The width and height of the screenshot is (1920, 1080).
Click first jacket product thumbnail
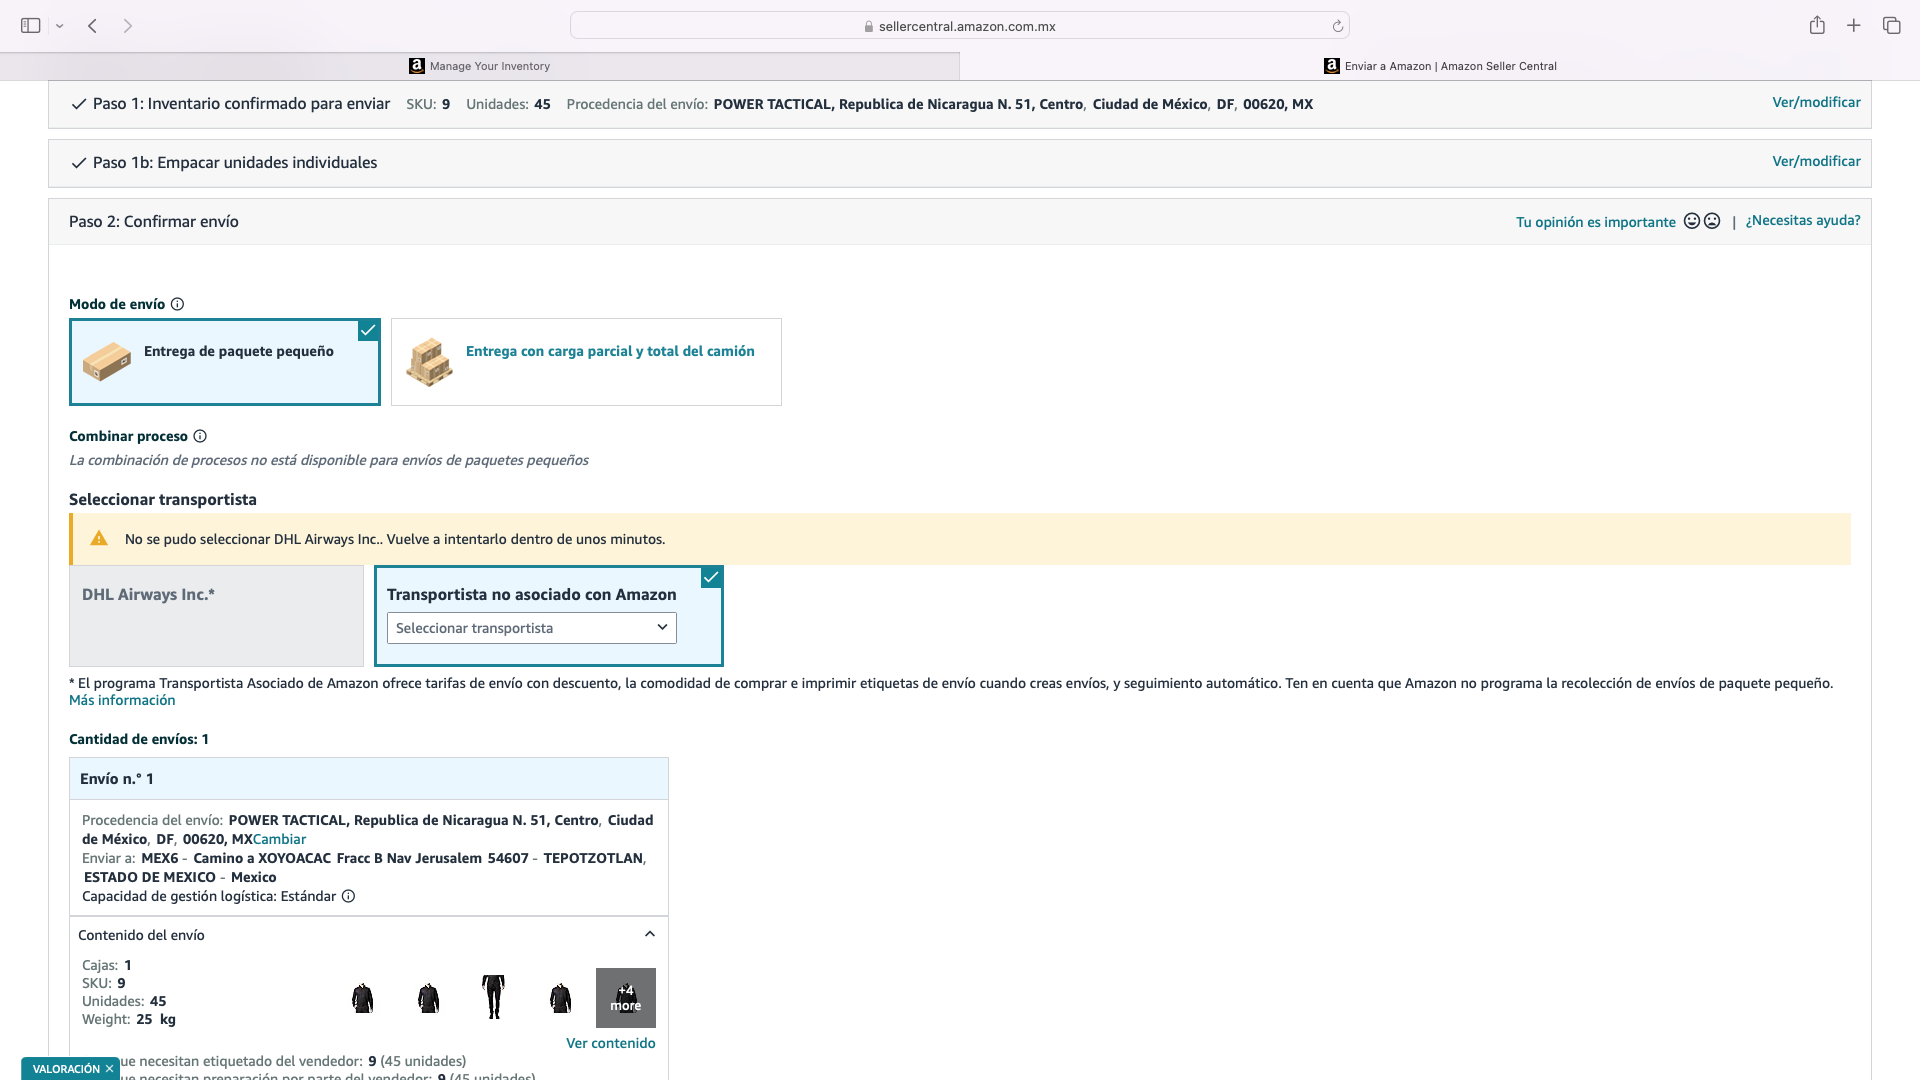coord(362,998)
